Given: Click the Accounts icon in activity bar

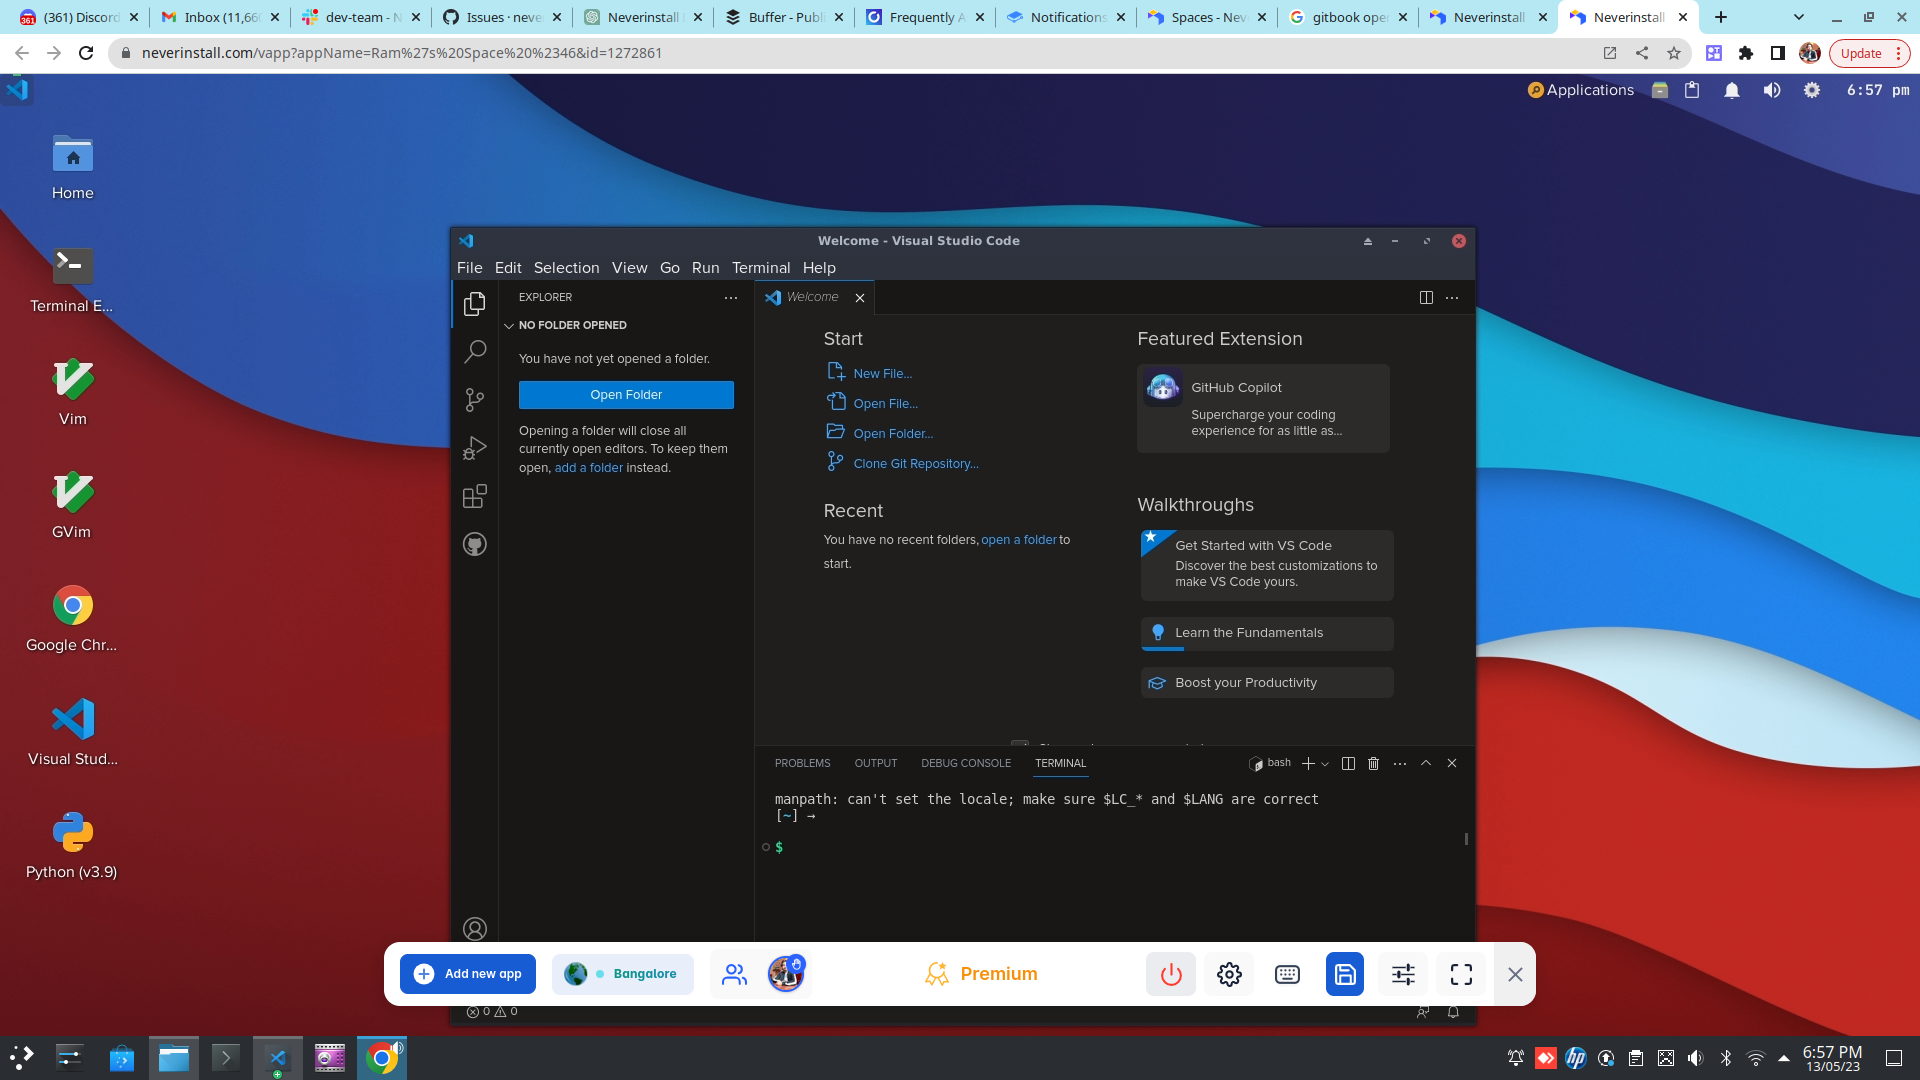Looking at the screenshot, I should [x=475, y=928].
